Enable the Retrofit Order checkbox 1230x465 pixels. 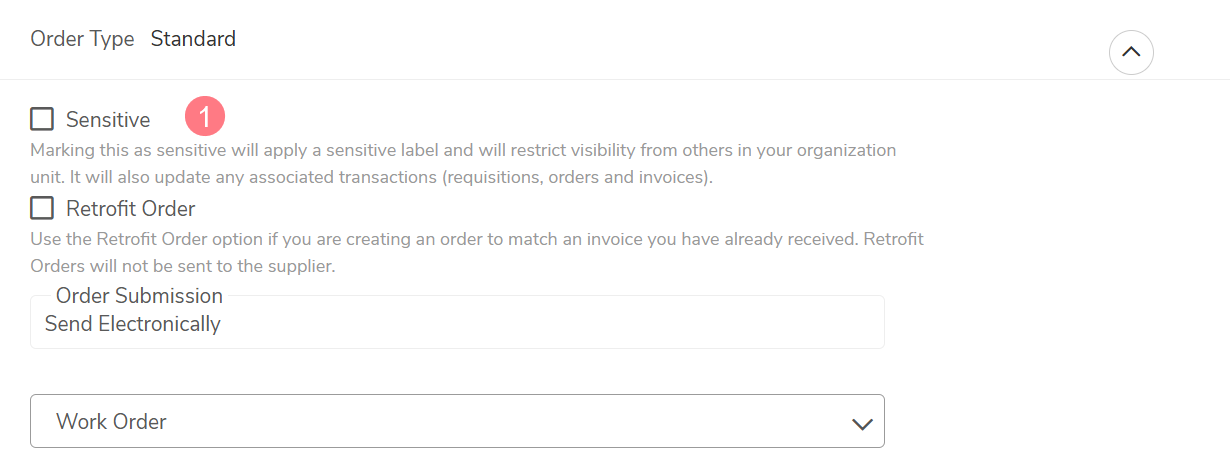tap(42, 208)
